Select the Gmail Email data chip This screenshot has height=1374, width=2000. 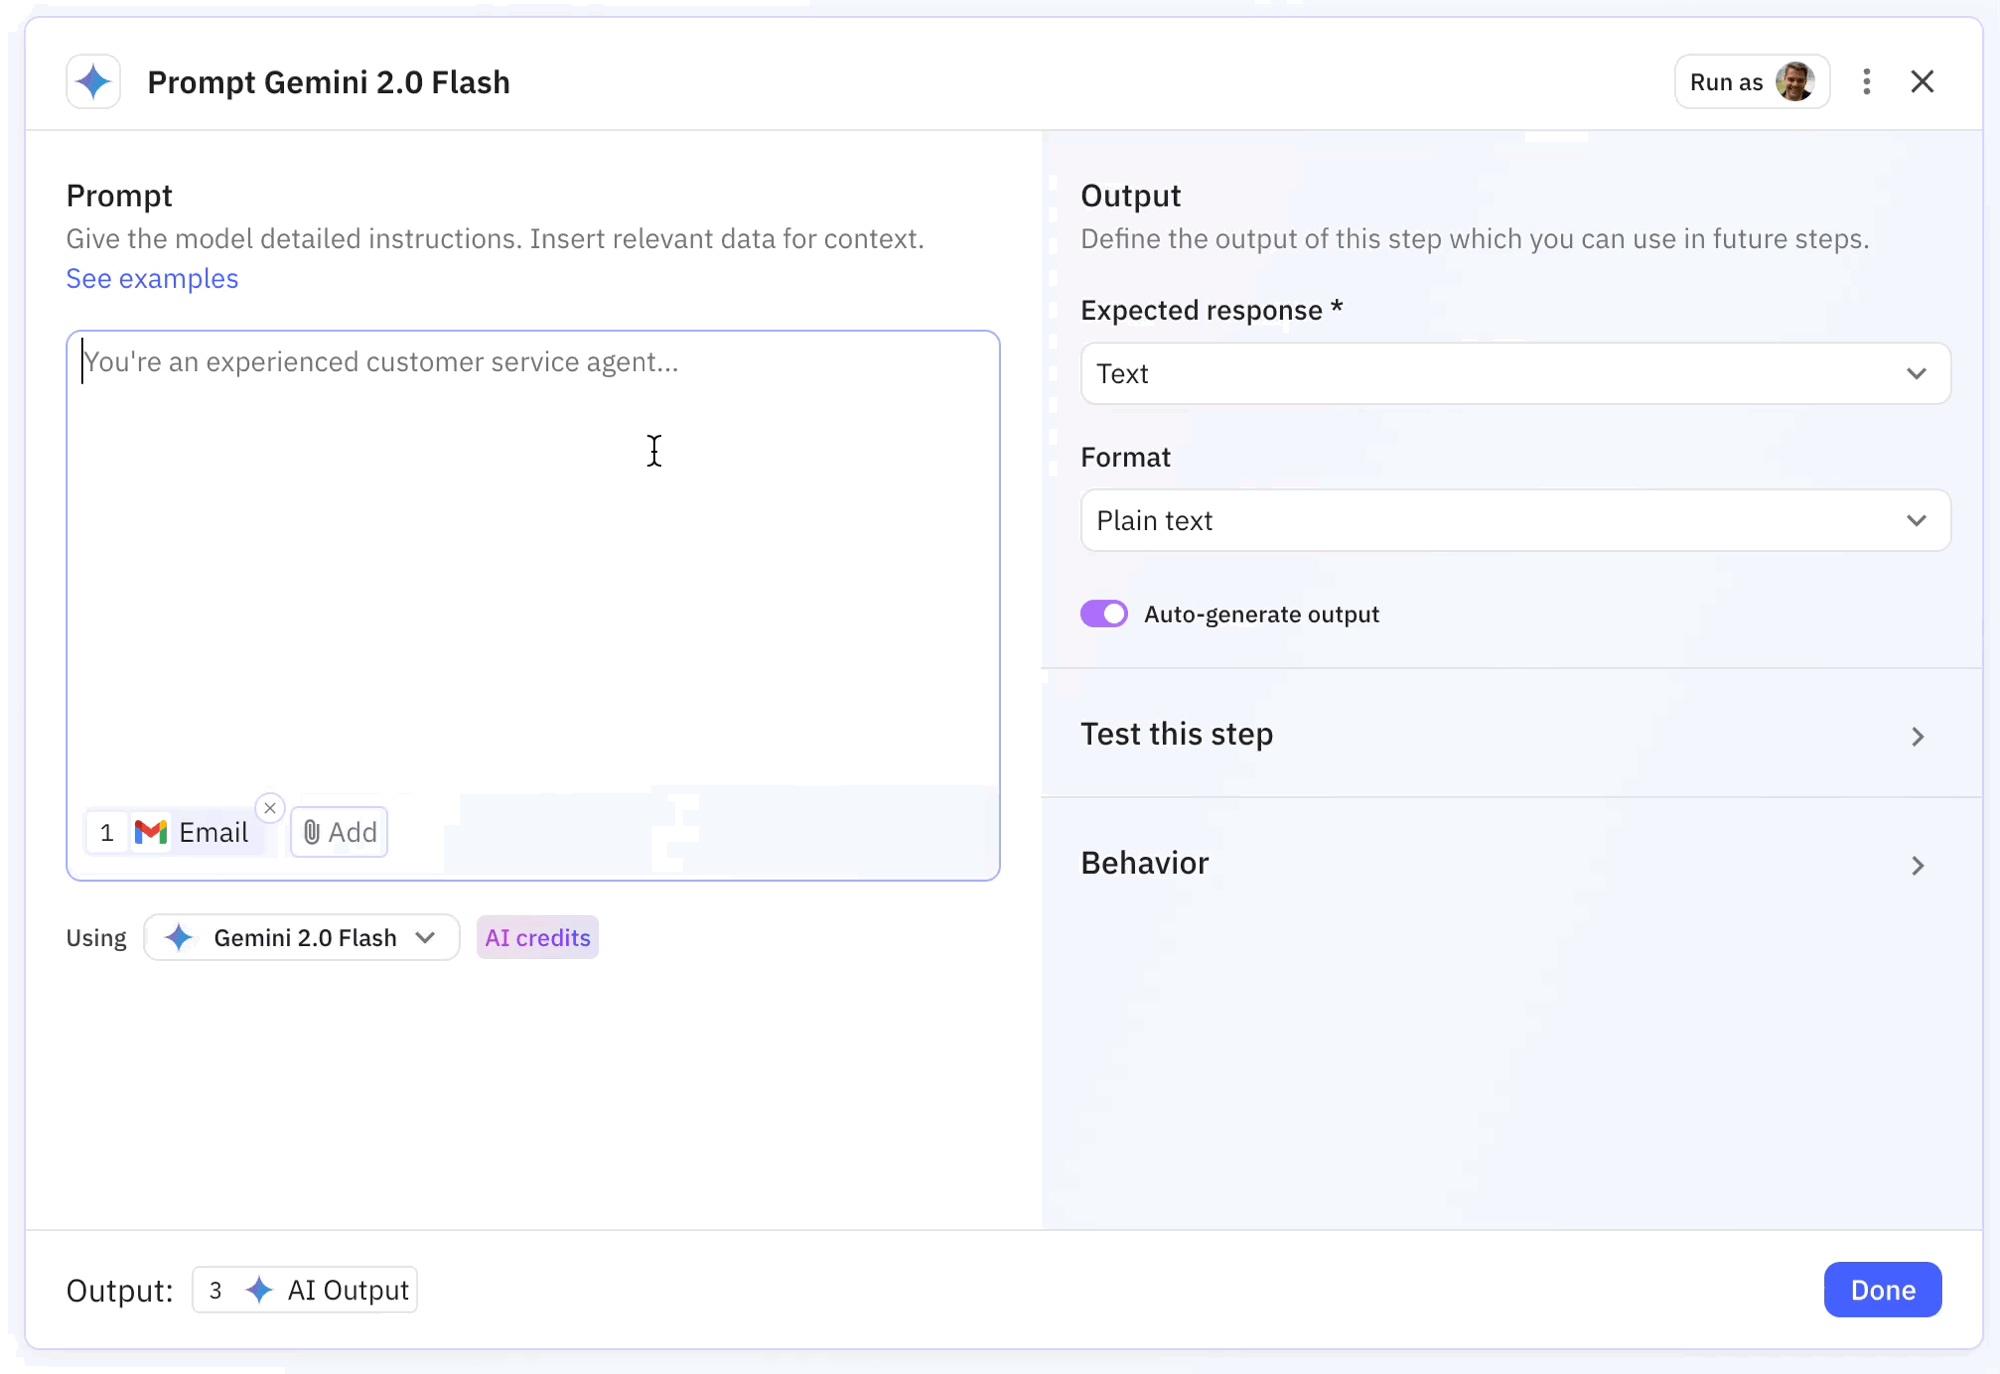pos(178,832)
